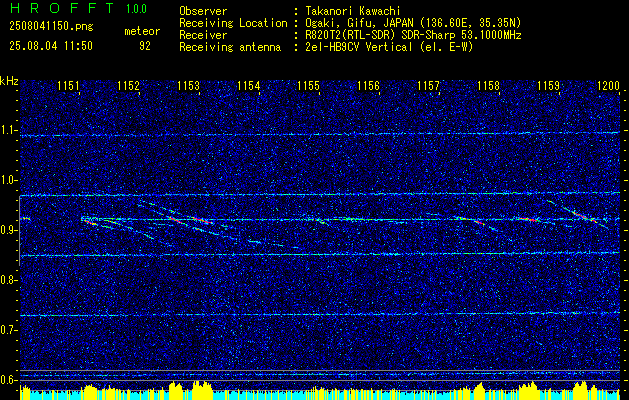The width and height of the screenshot is (629, 400).
Task: Click the 0.8 frequency axis label
Action: 7,280
